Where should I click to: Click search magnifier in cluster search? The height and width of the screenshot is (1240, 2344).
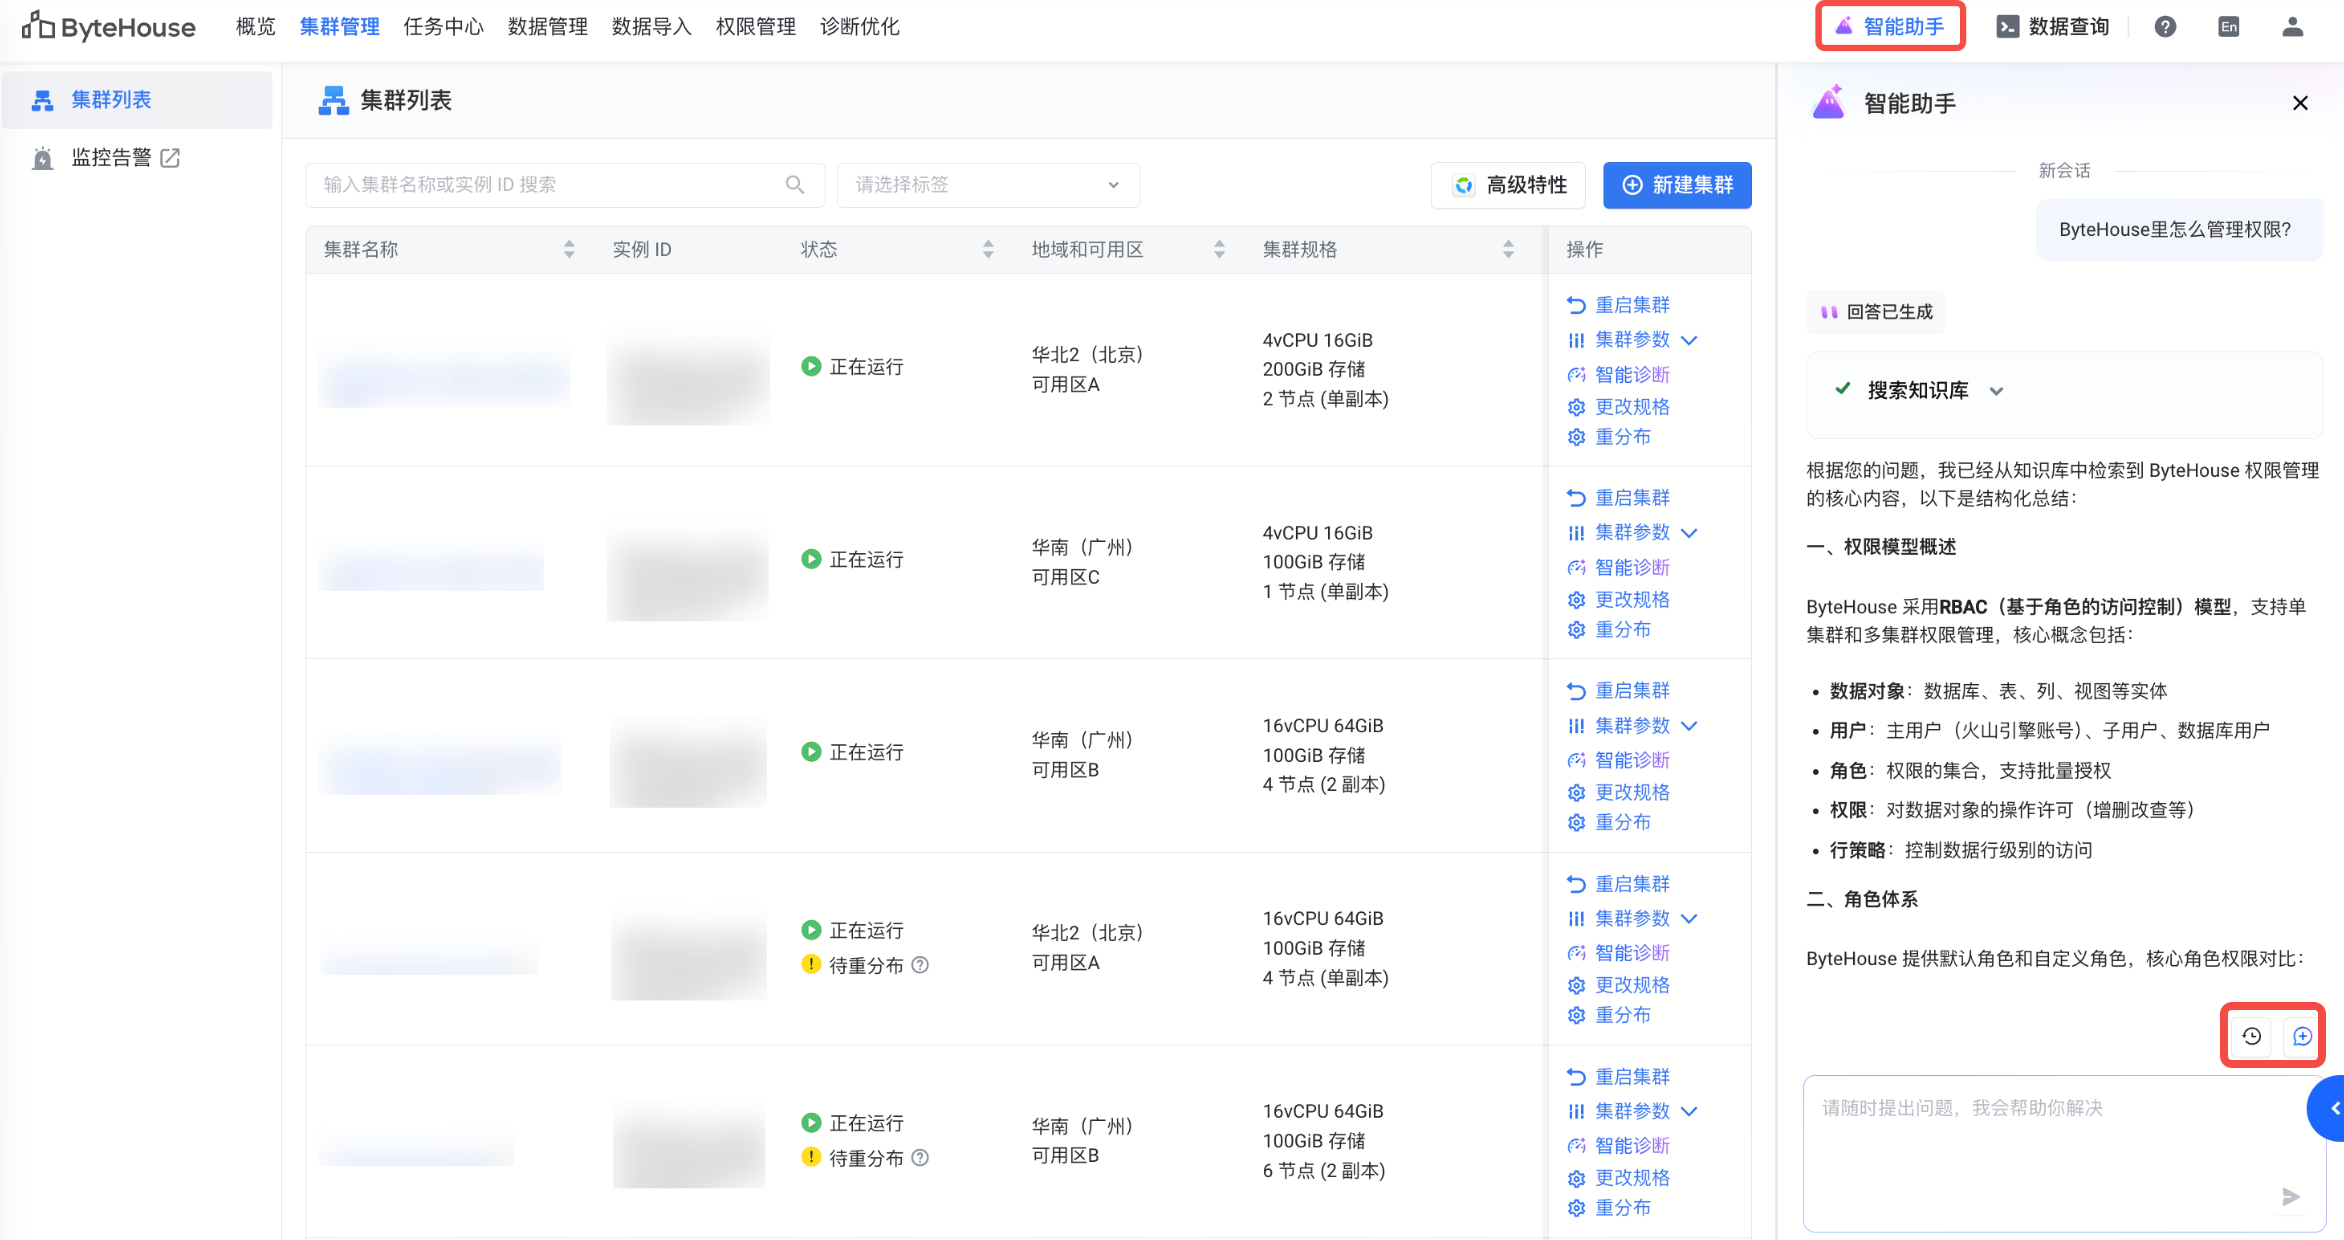795,185
